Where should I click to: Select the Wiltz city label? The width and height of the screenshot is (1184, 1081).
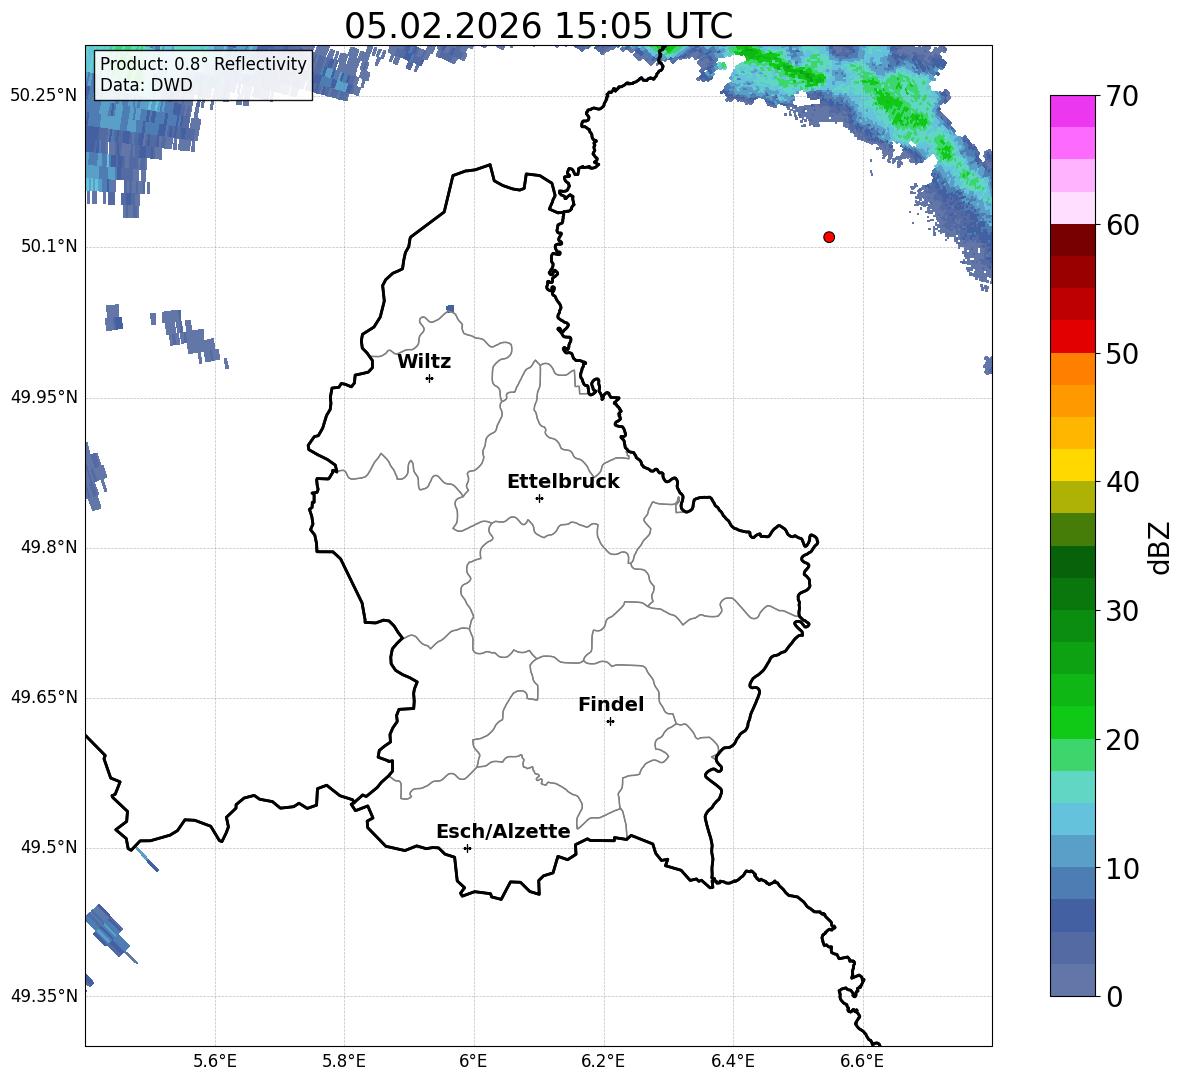[x=424, y=362]
